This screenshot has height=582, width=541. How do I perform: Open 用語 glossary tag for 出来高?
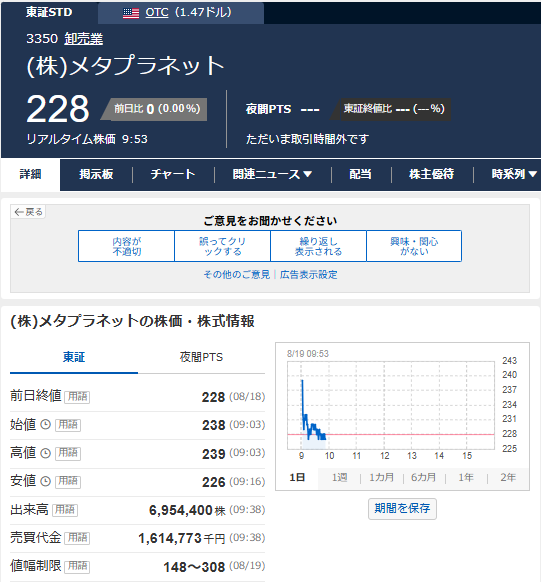click(65, 510)
